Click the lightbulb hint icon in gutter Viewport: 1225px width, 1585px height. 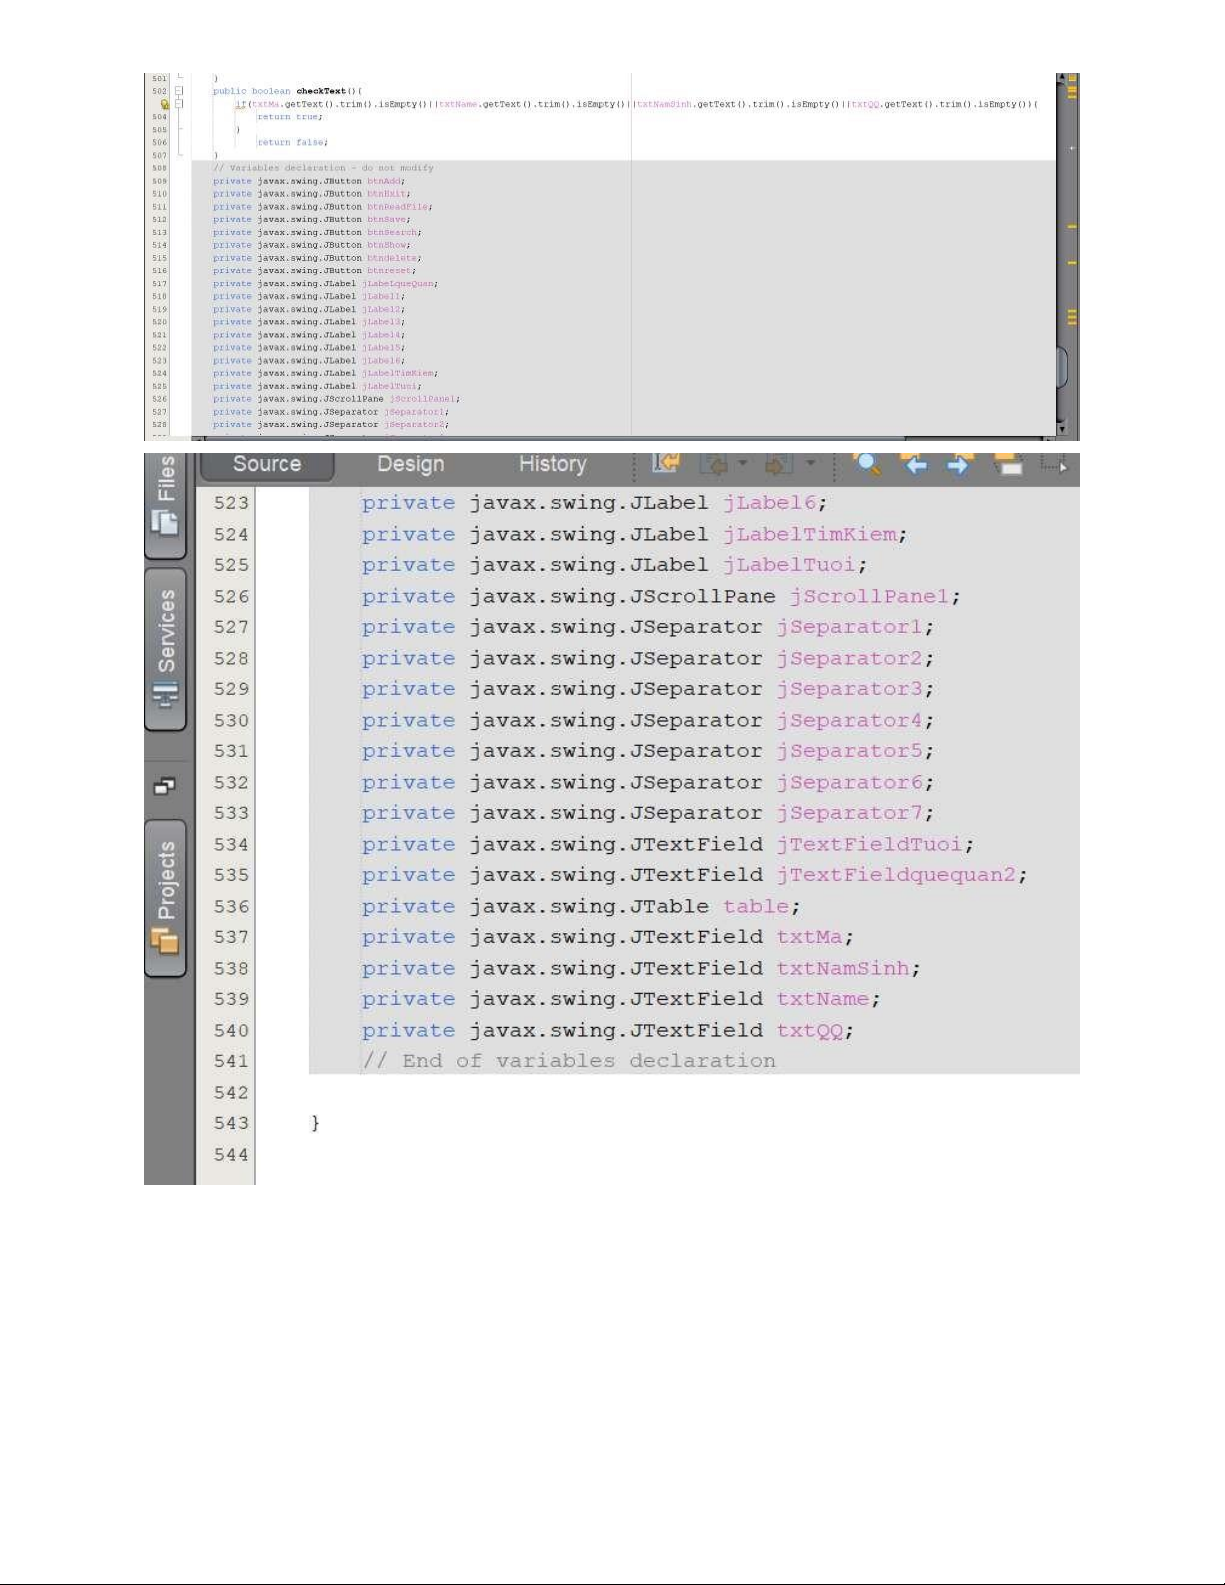point(165,104)
